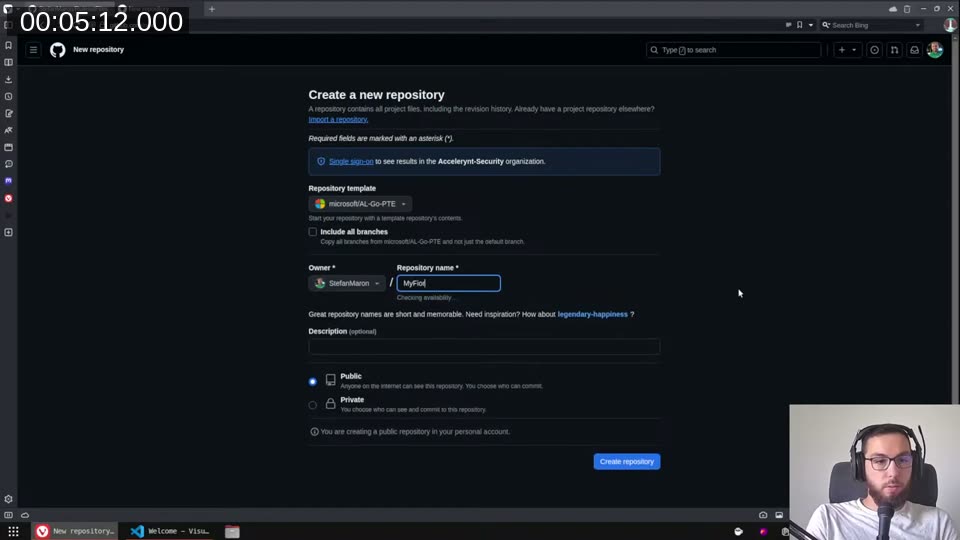960x540 pixels.
Task: Open Vivaldi sessions panel icon
Action: (x=9, y=164)
